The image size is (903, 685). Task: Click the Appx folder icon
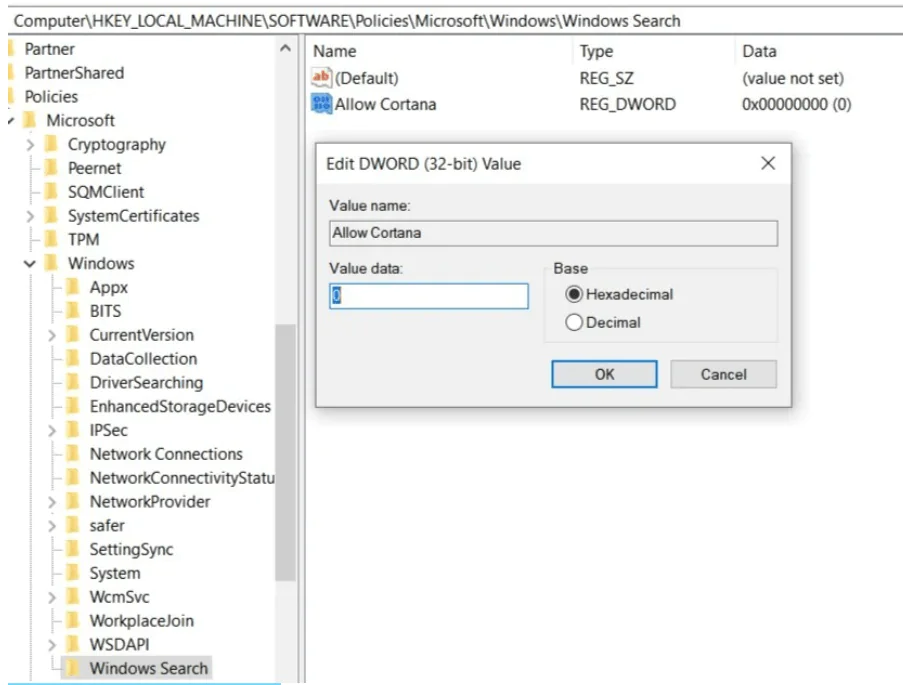click(73, 287)
